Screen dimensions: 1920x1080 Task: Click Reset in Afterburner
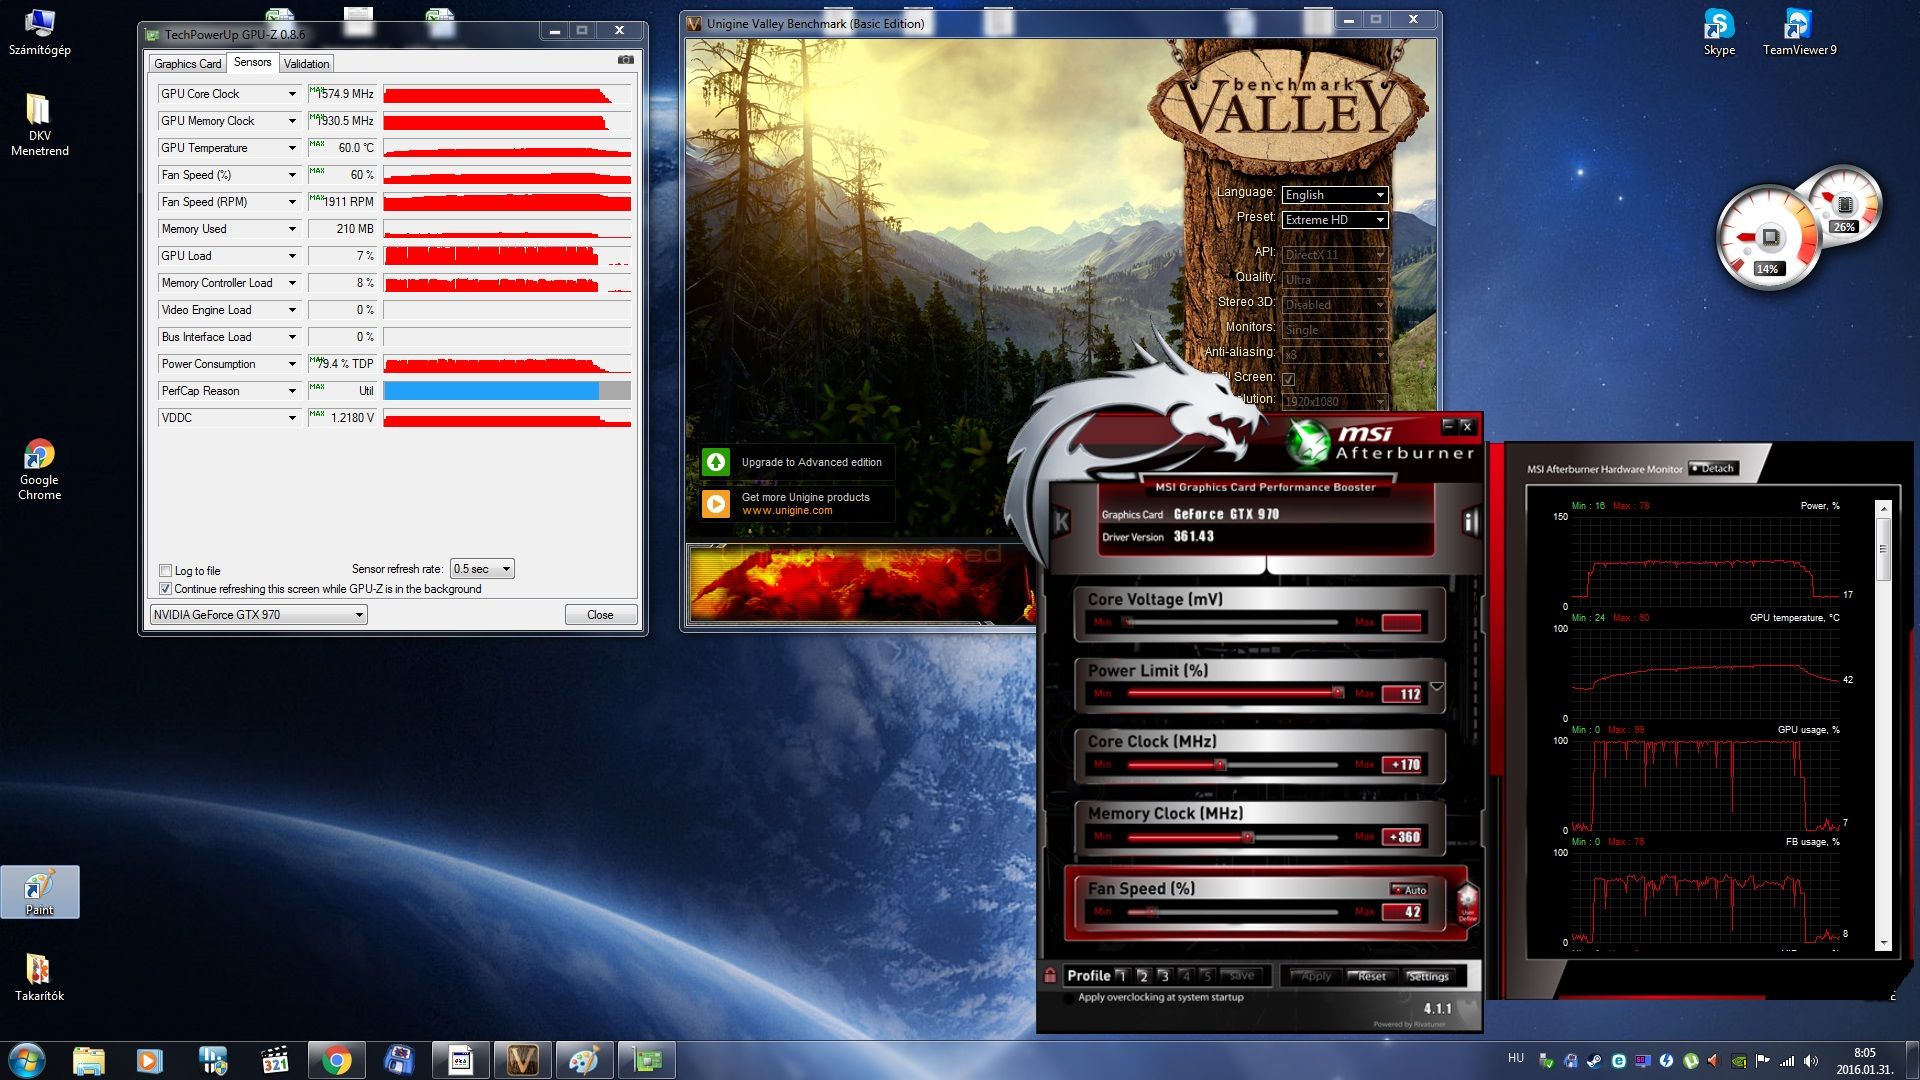(1371, 976)
